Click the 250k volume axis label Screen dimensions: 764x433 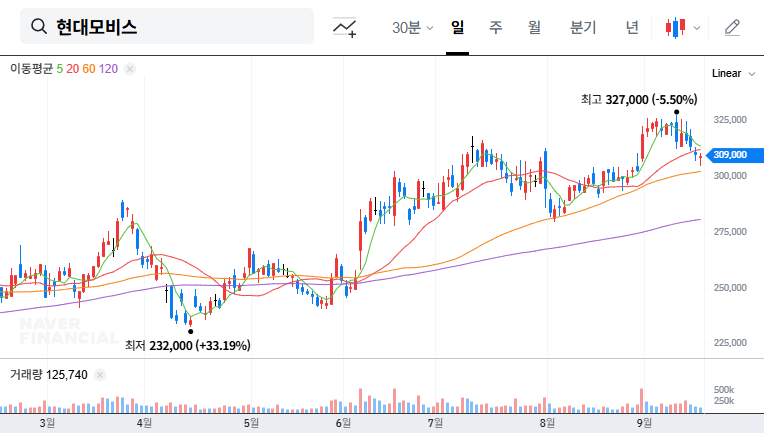[724, 401]
